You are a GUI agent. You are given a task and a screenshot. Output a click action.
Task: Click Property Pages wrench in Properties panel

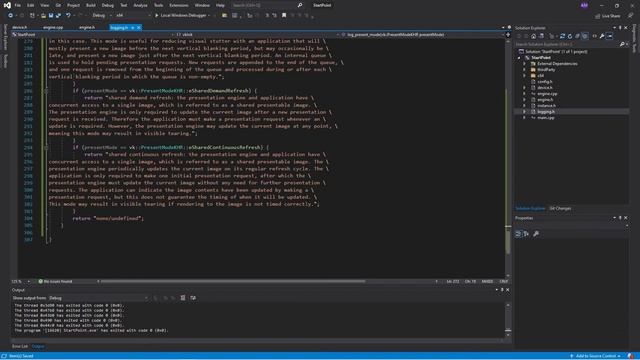536,233
